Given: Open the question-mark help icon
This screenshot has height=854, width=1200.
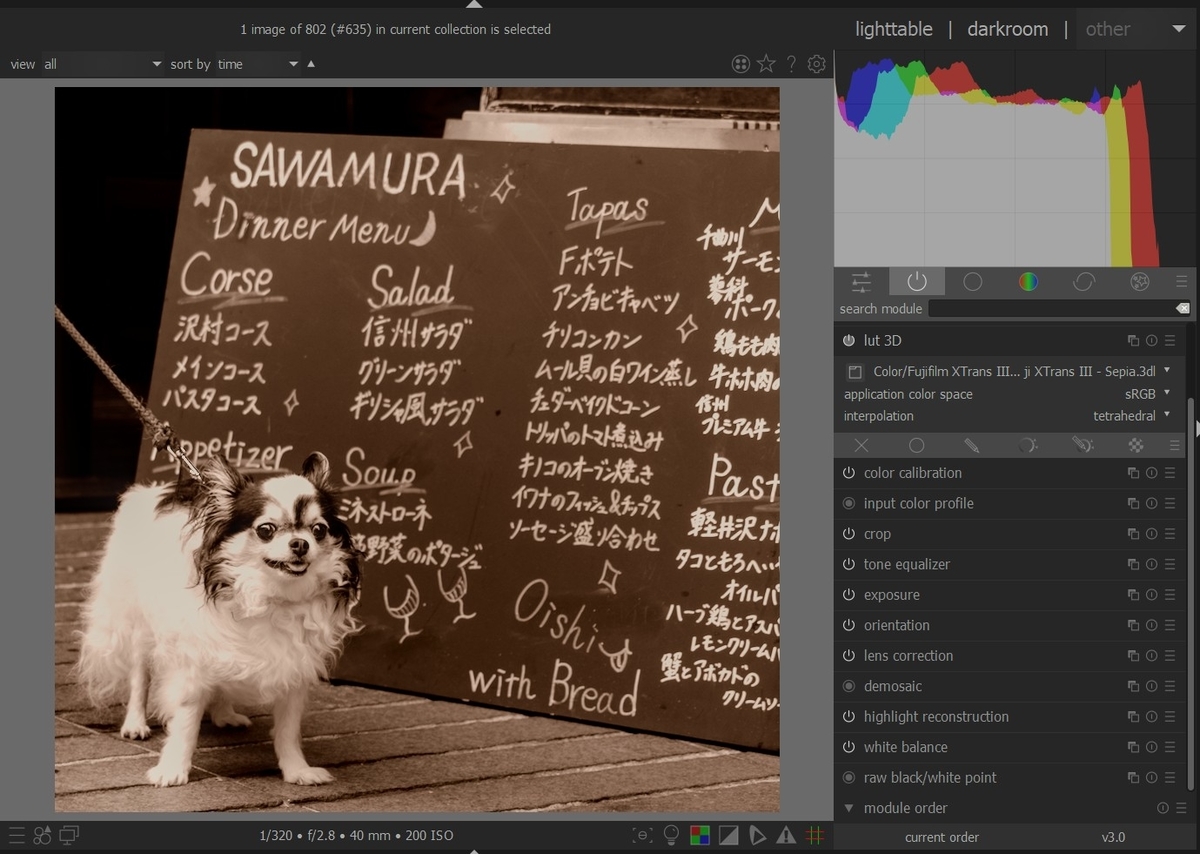Looking at the screenshot, I should [x=791, y=64].
